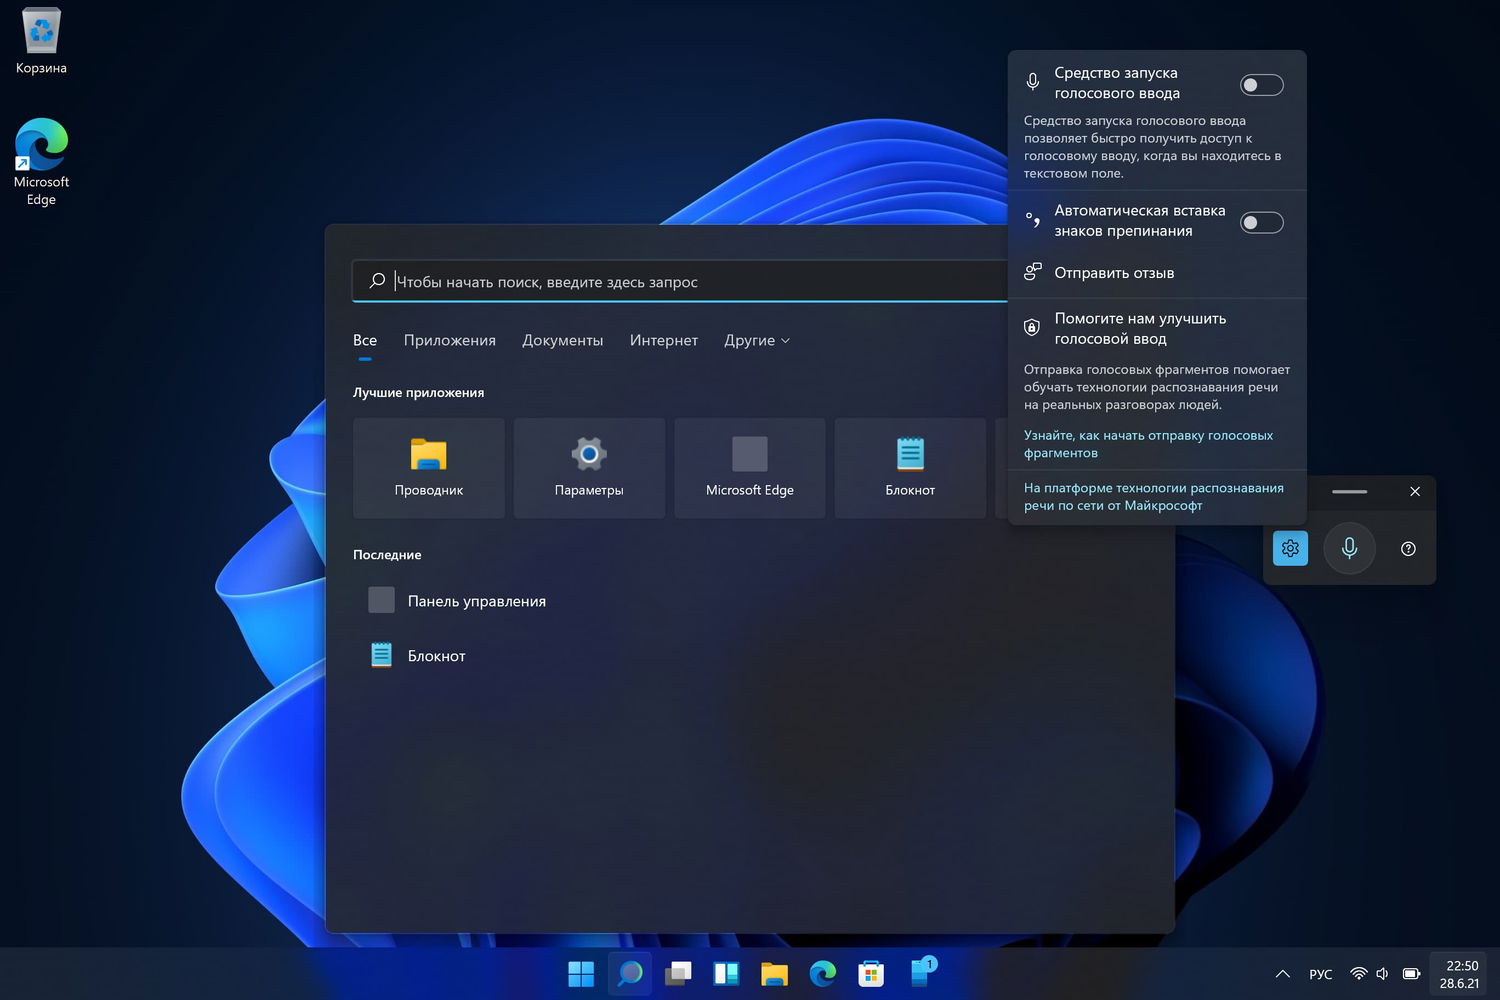Open the Start menu from the taskbar

[x=581, y=973]
